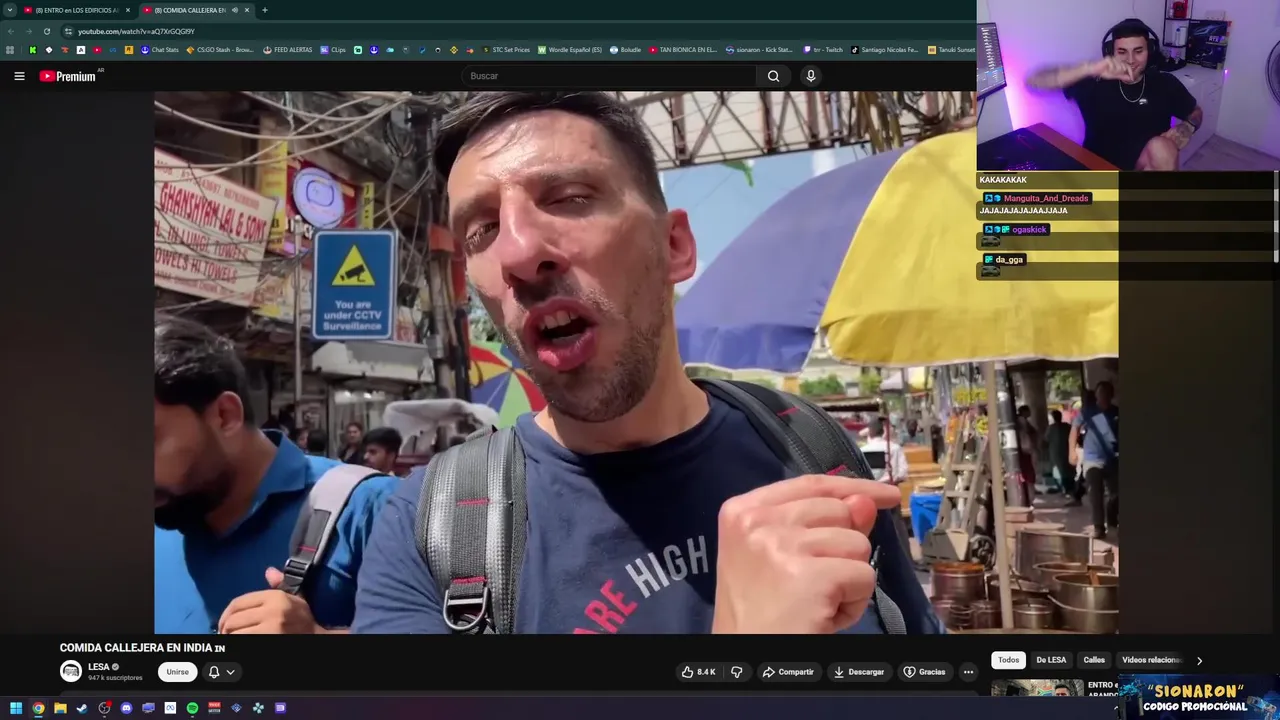Download the video with Descargar
The height and width of the screenshot is (720, 1280).
(859, 672)
